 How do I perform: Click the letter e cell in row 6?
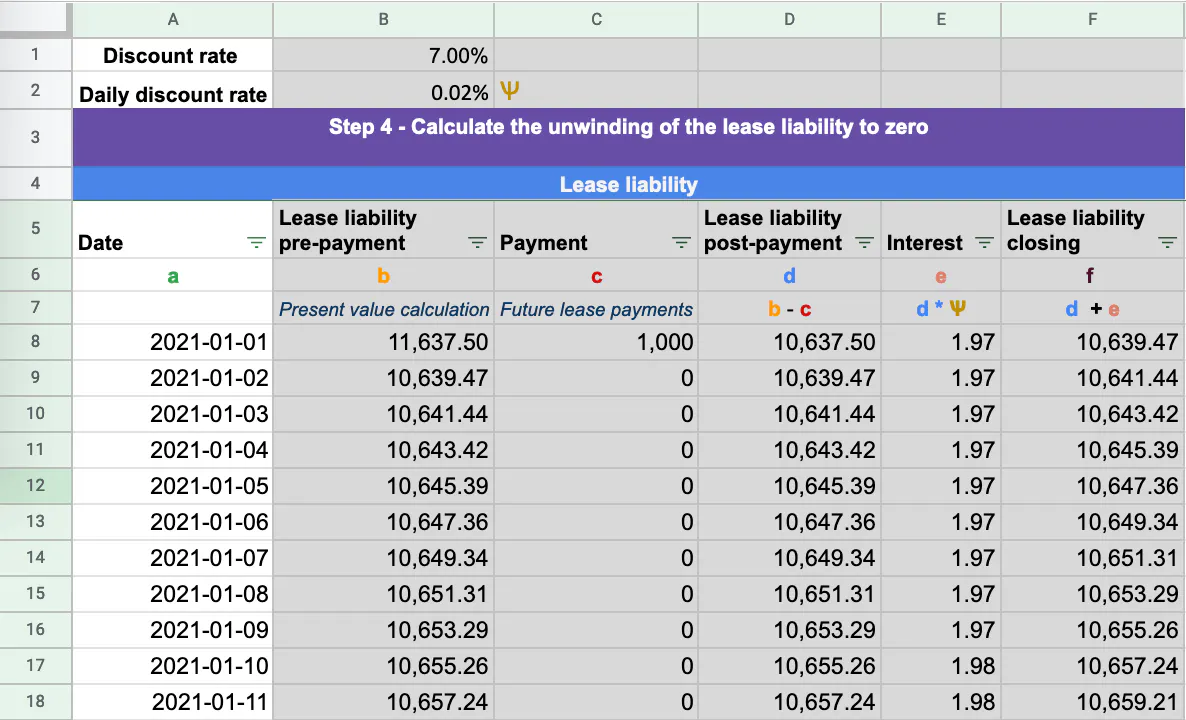coord(941,275)
